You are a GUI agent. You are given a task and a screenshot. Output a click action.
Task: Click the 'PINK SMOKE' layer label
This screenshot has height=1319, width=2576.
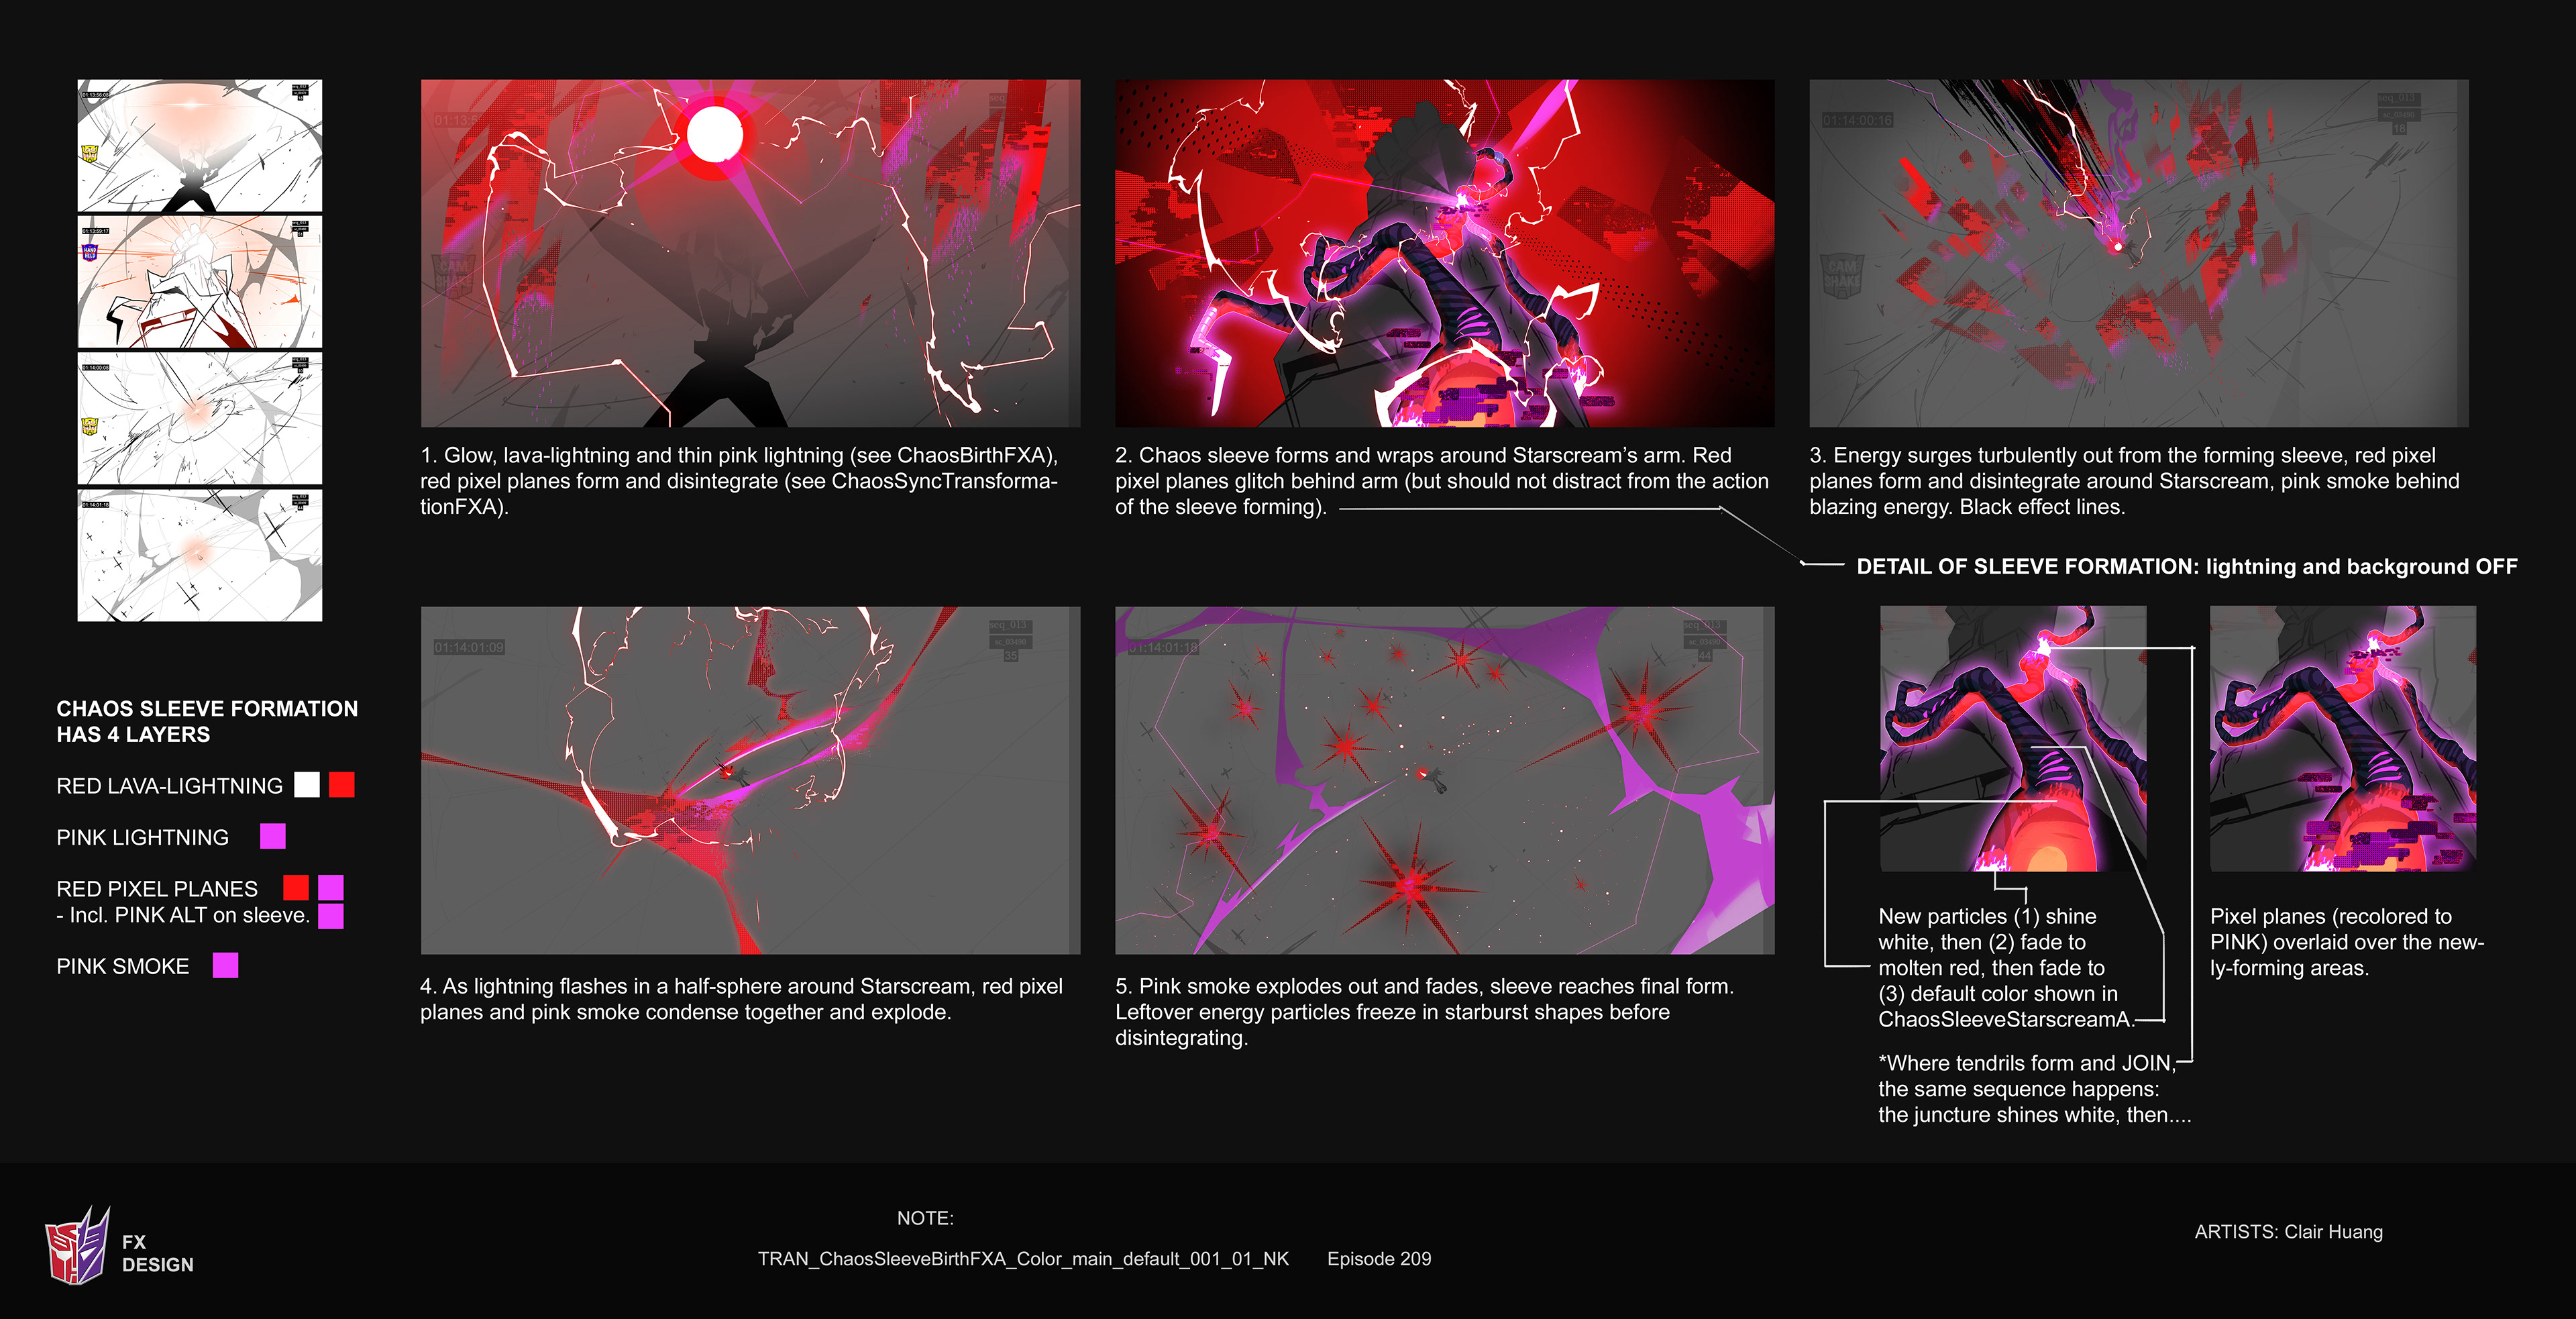click(x=122, y=966)
